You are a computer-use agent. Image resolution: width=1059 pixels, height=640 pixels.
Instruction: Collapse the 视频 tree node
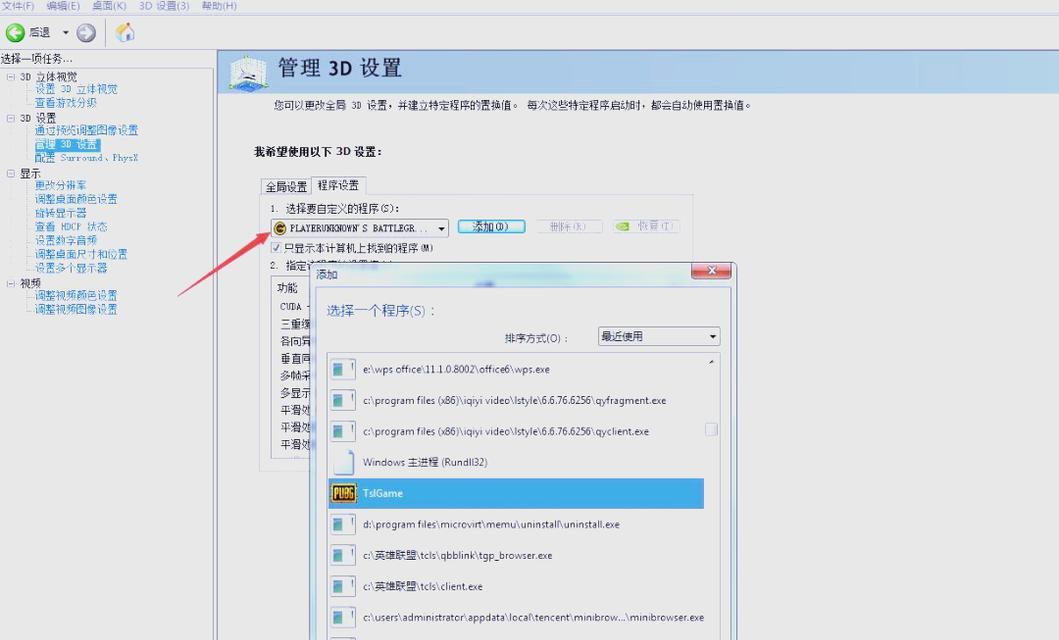point(10,284)
